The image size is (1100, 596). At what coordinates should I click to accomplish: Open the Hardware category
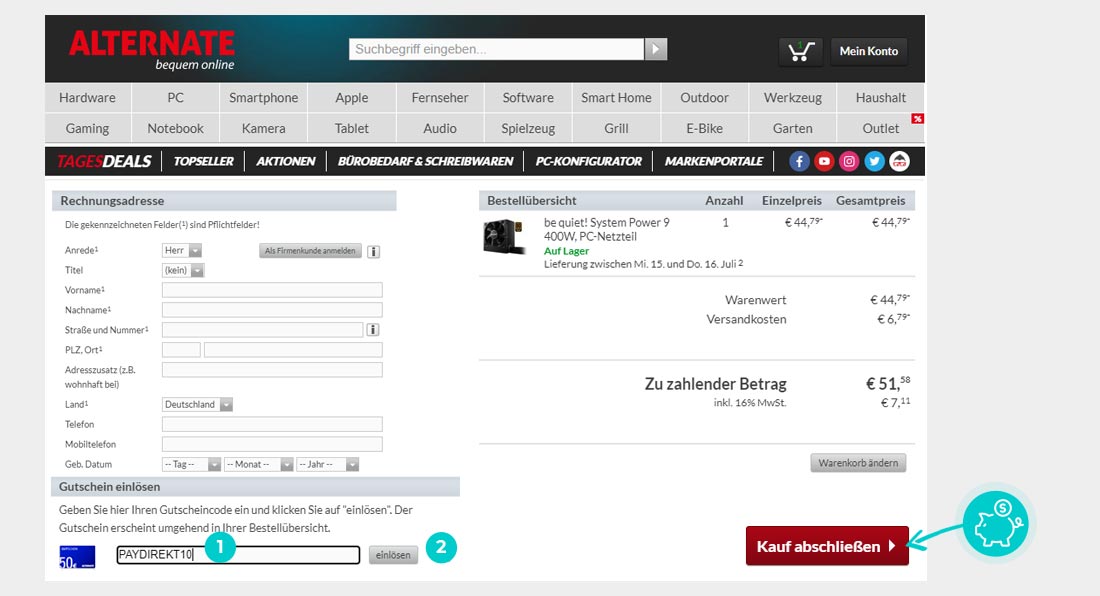pyautogui.click(x=88, y=97)
